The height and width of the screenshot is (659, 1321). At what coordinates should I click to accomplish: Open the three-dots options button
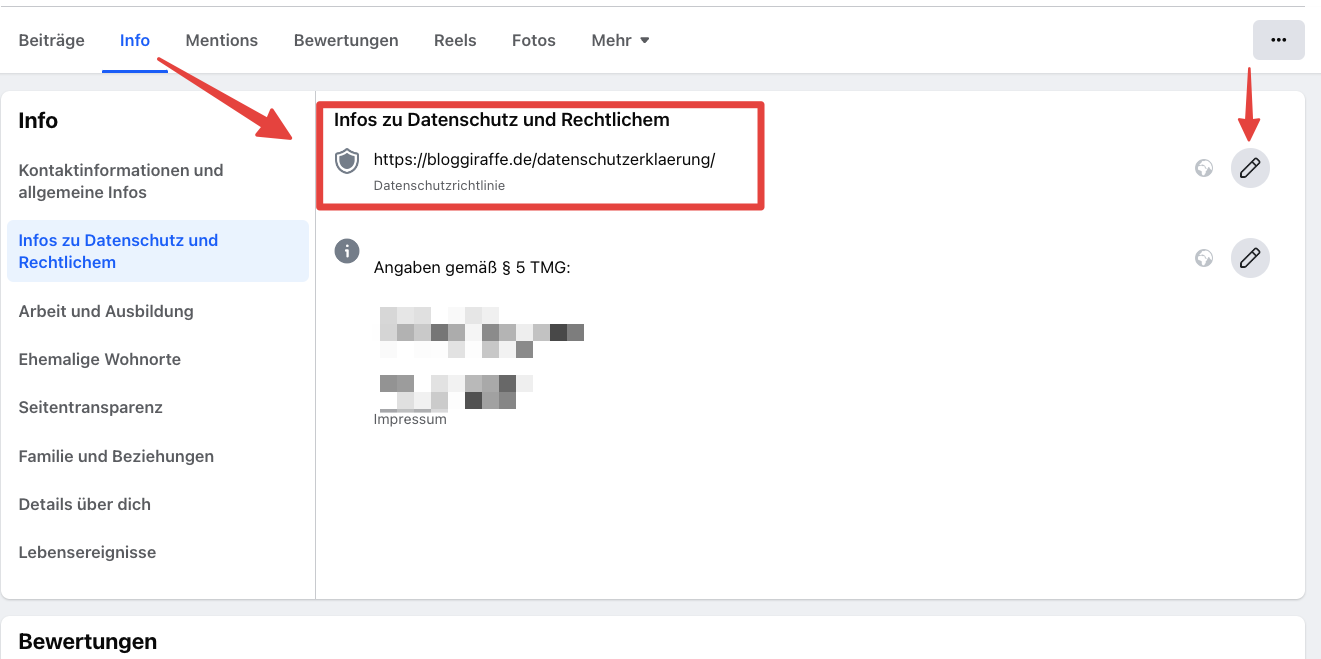click(x=1278, y=40)
